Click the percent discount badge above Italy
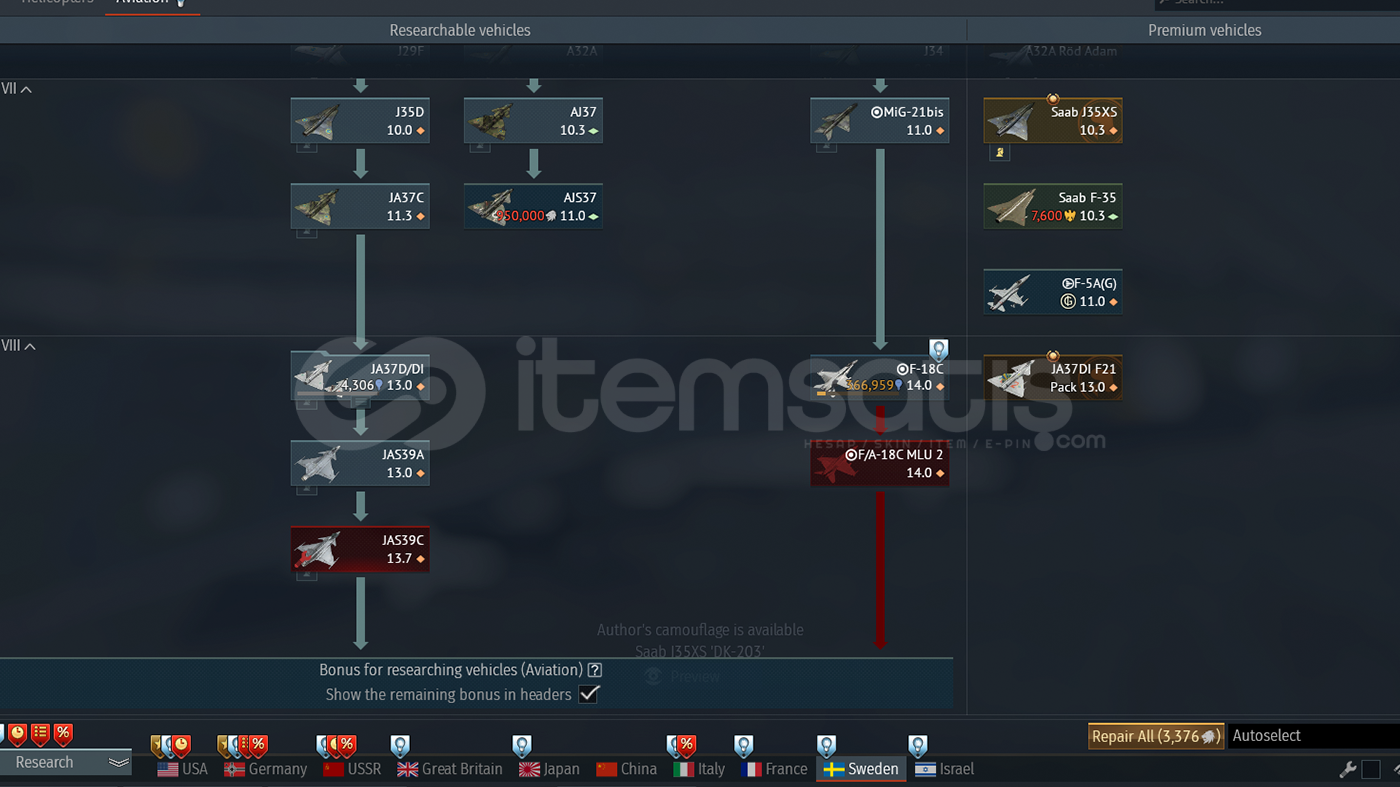This screenshot has width=1400, height=787. click(x=686, y=746)
